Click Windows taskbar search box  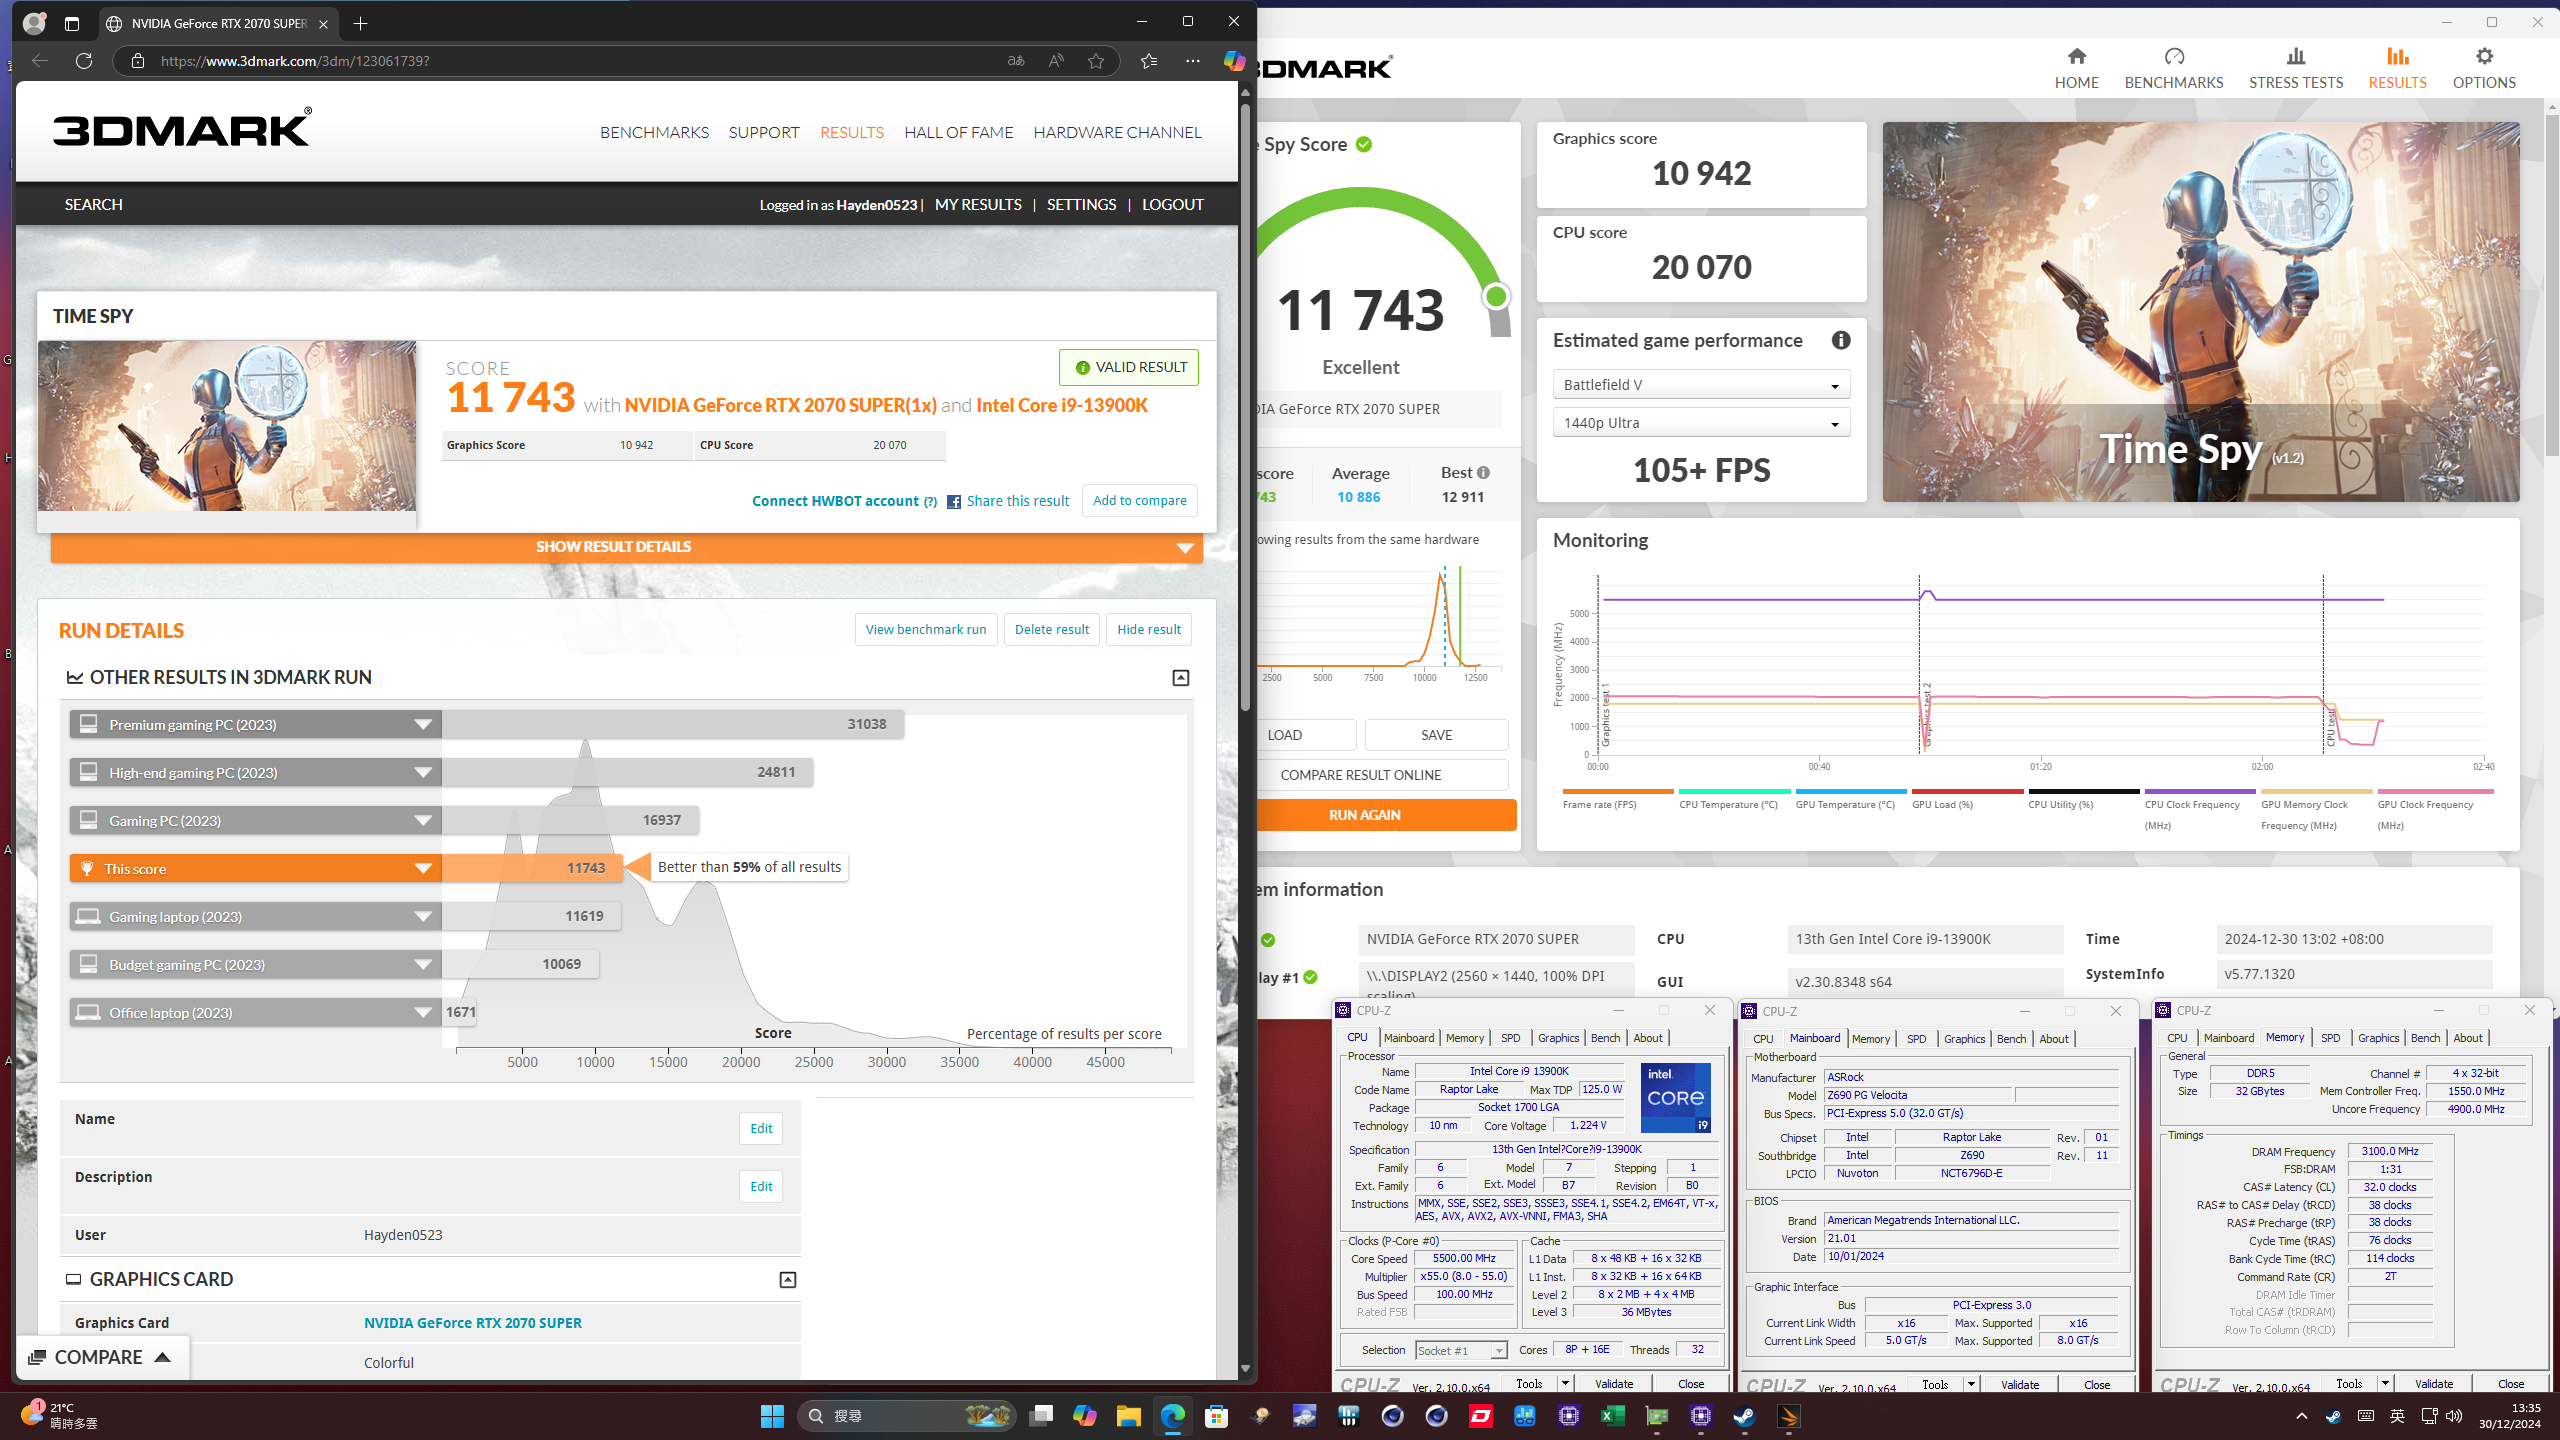(x=906, y=1416)
